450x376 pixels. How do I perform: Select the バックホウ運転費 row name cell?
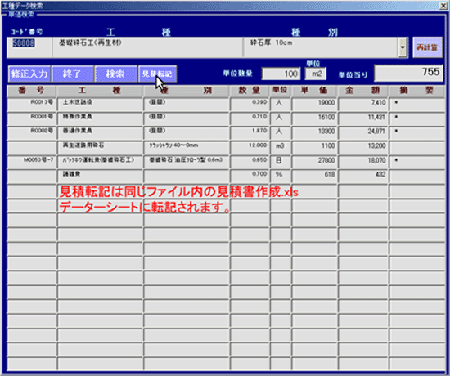[x=100, y=161]
